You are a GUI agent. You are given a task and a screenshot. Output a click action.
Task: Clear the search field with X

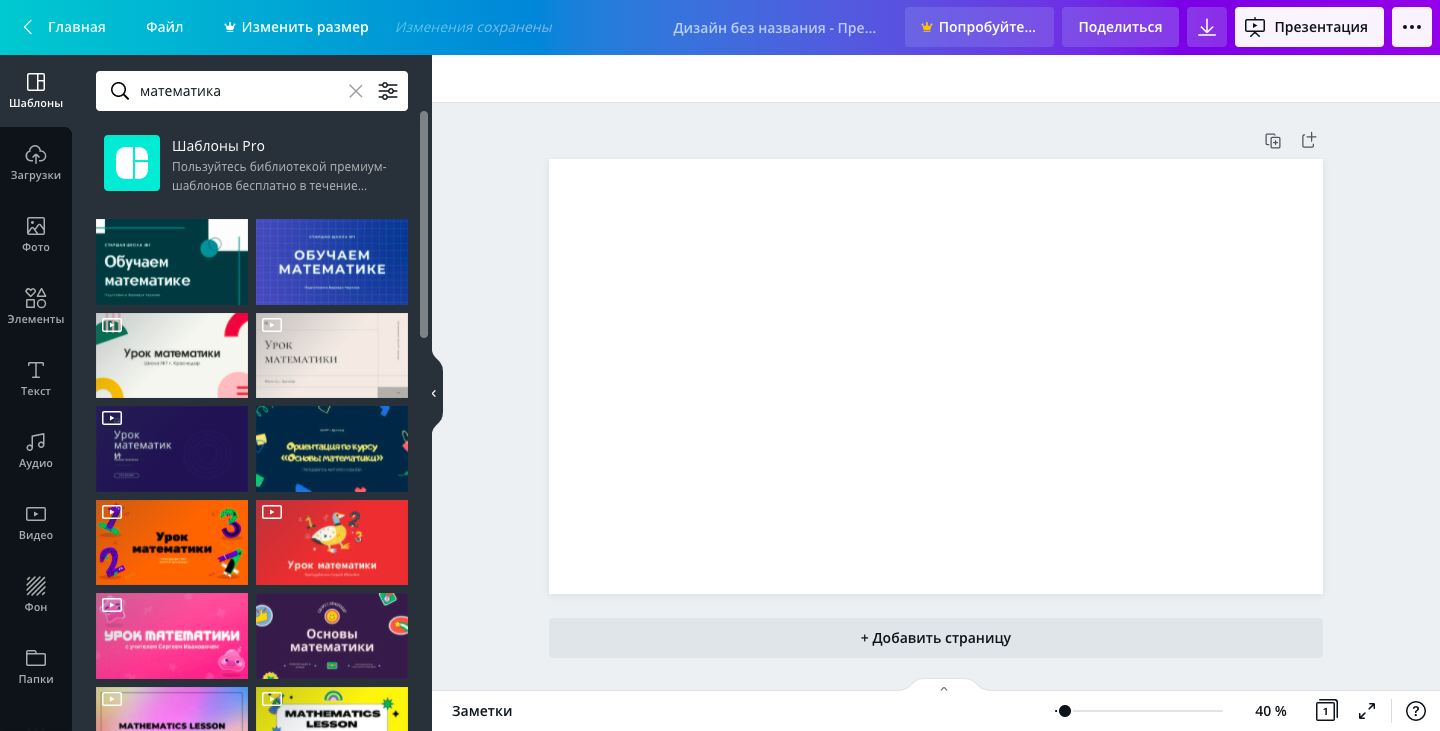pos(356,91)
